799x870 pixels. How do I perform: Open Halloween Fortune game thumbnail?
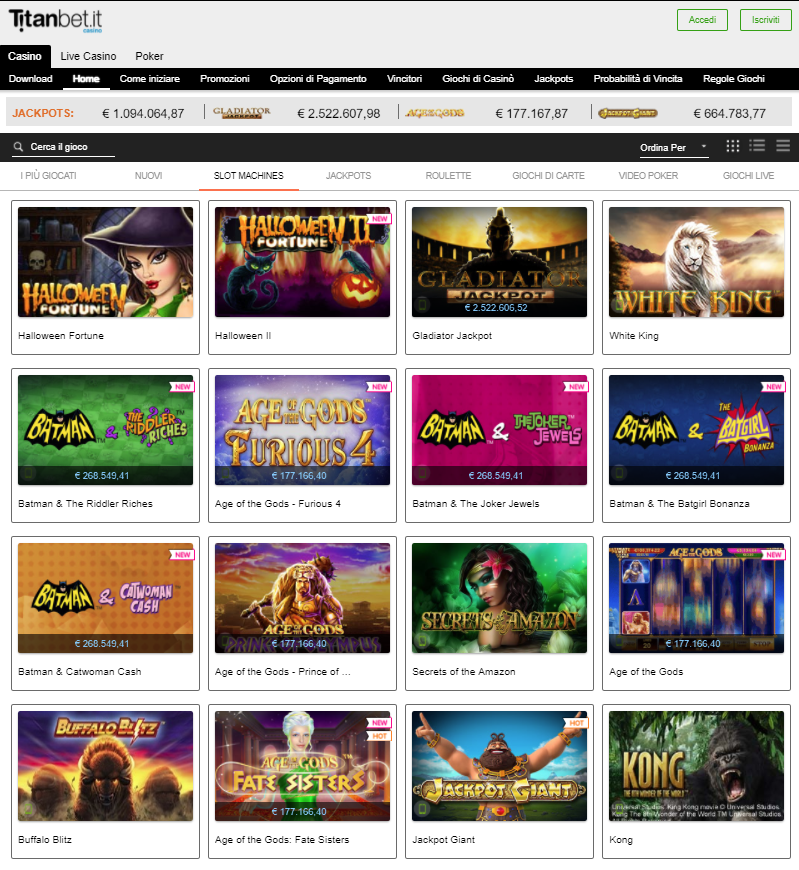(x=105, y=262)
